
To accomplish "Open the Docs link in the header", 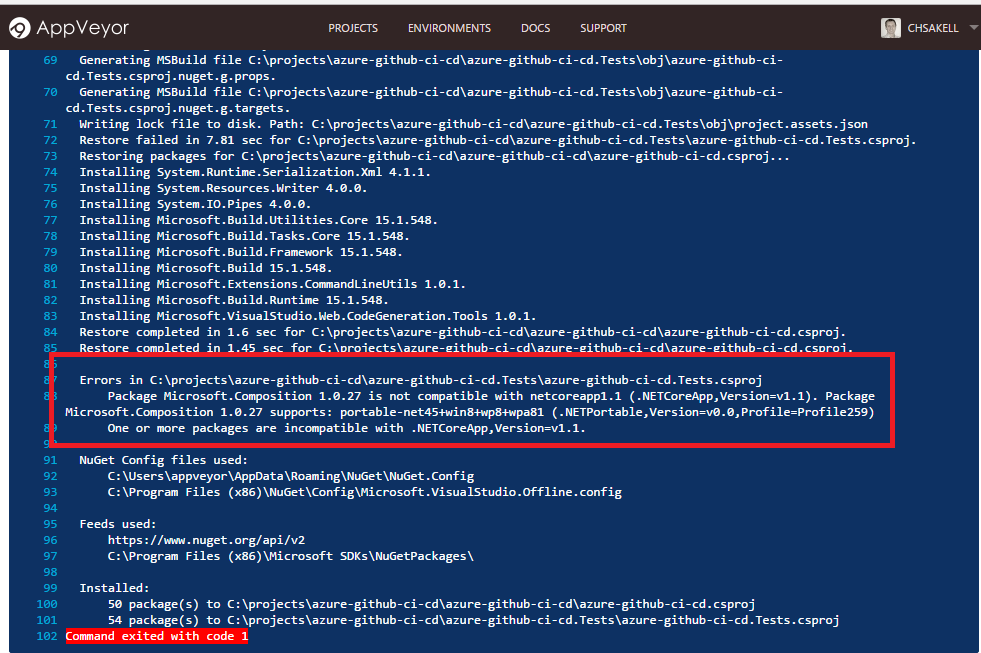I will [x=535, y=28].
